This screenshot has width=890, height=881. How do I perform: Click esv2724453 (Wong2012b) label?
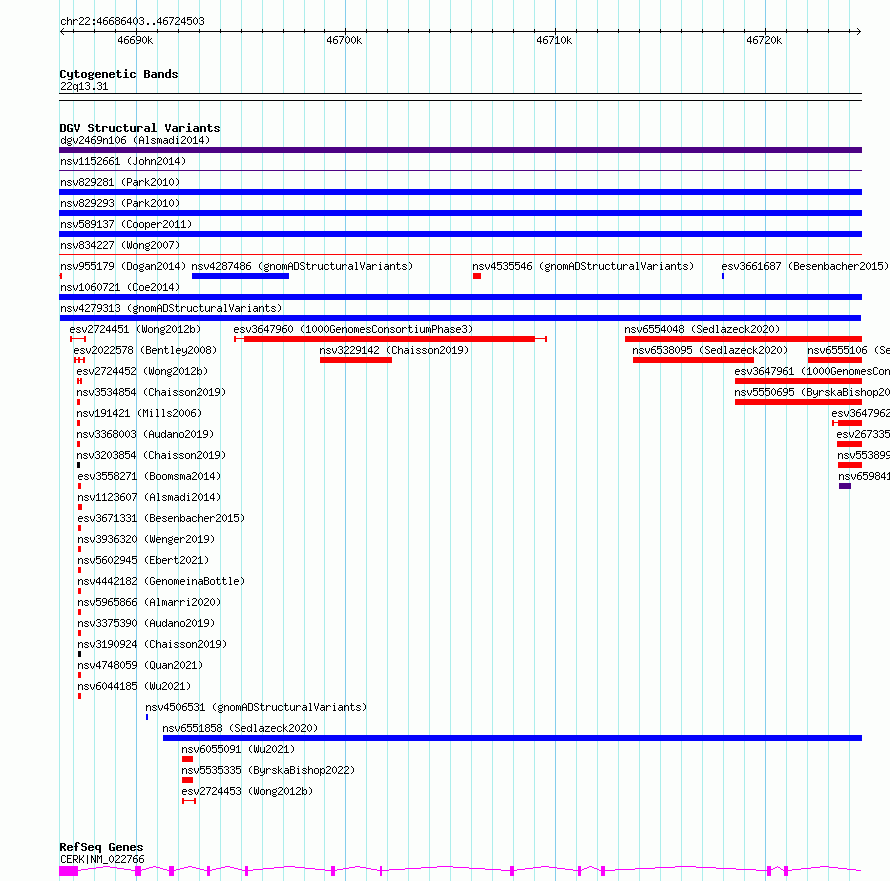pyautogui.click(x=247, y=791)
